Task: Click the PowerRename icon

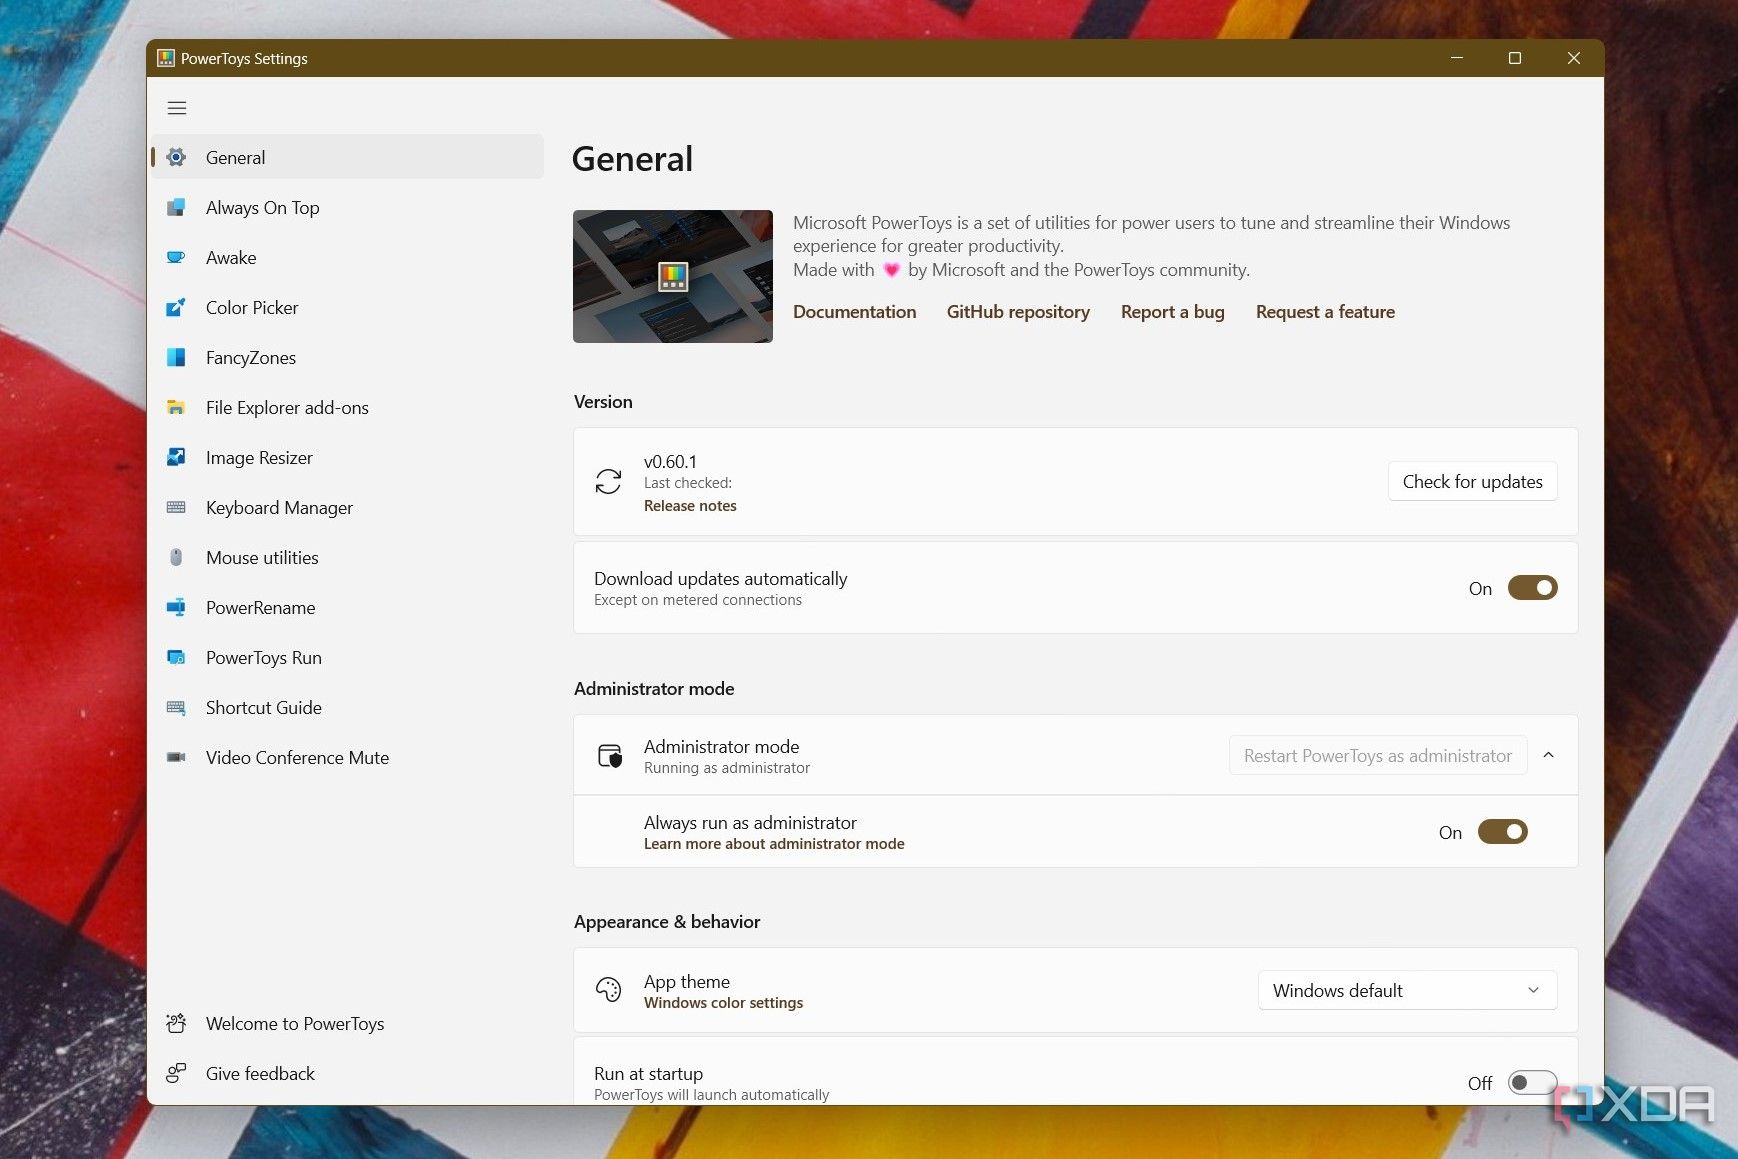Action: point(176,607)
